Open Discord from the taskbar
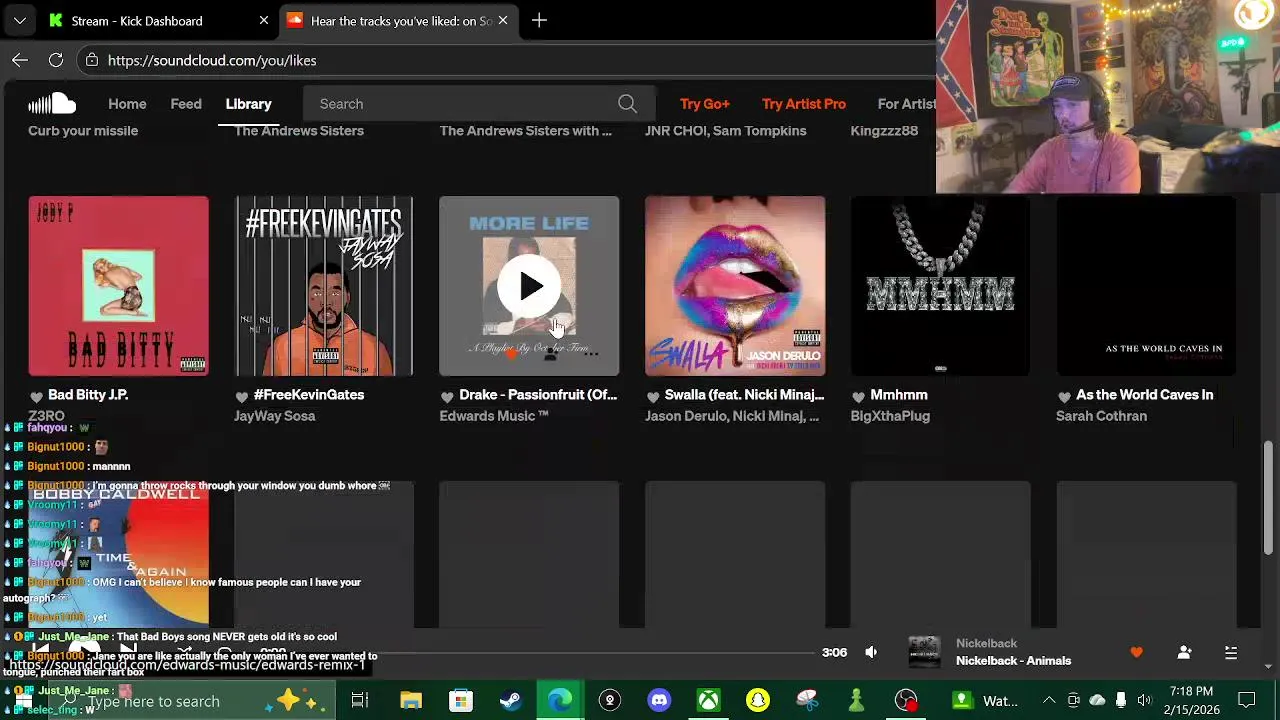 [659, 700]
